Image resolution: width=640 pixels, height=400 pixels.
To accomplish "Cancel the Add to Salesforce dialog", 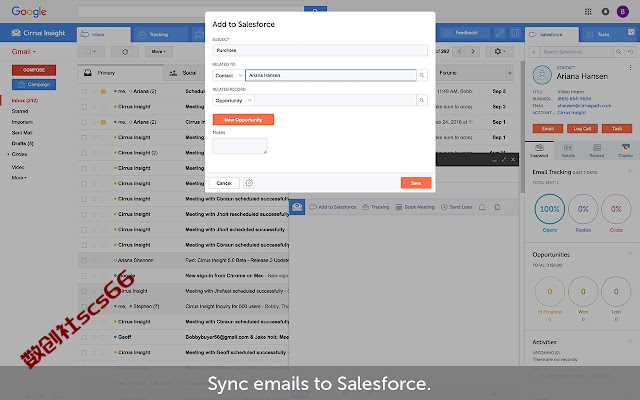I will click(x=224, y=183).
